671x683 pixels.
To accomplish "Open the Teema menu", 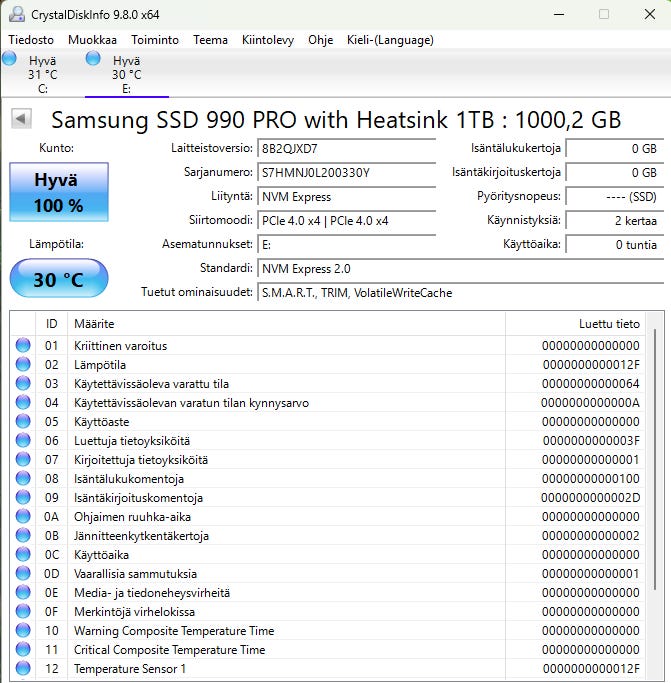I will [210, 40].
